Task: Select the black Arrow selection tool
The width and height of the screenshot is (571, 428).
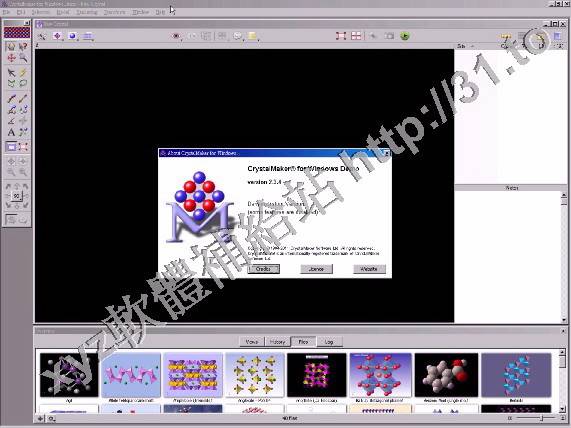Action: (11, 72)
